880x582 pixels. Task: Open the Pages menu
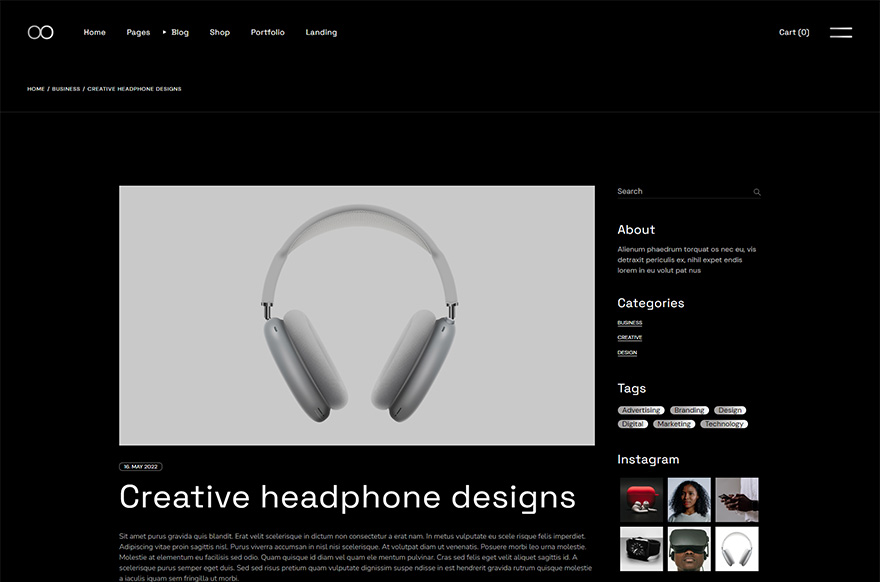(138, 32)
